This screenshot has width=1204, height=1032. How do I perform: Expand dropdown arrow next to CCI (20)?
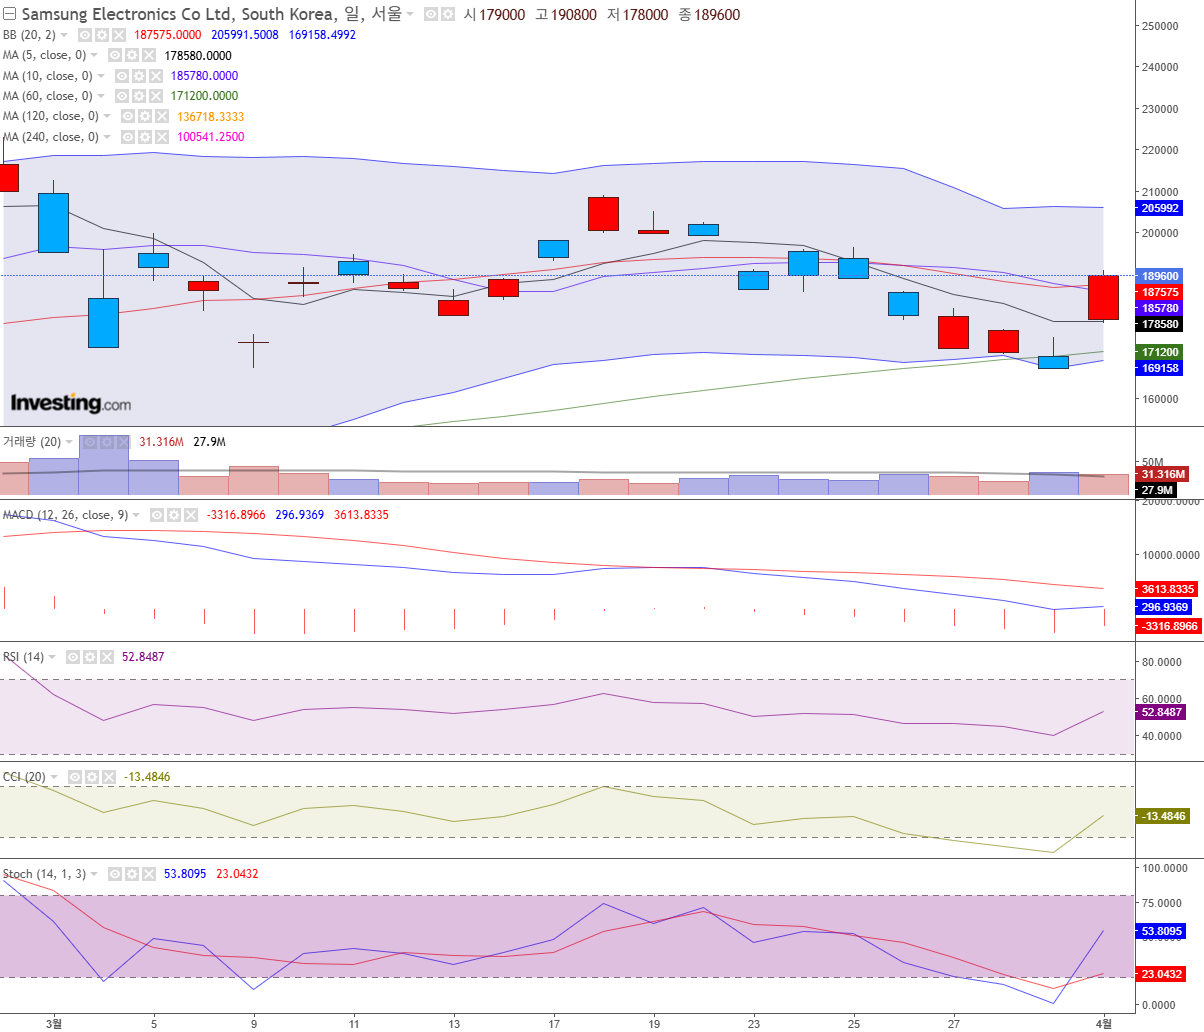pyautogui.click(x=54, y=777)
